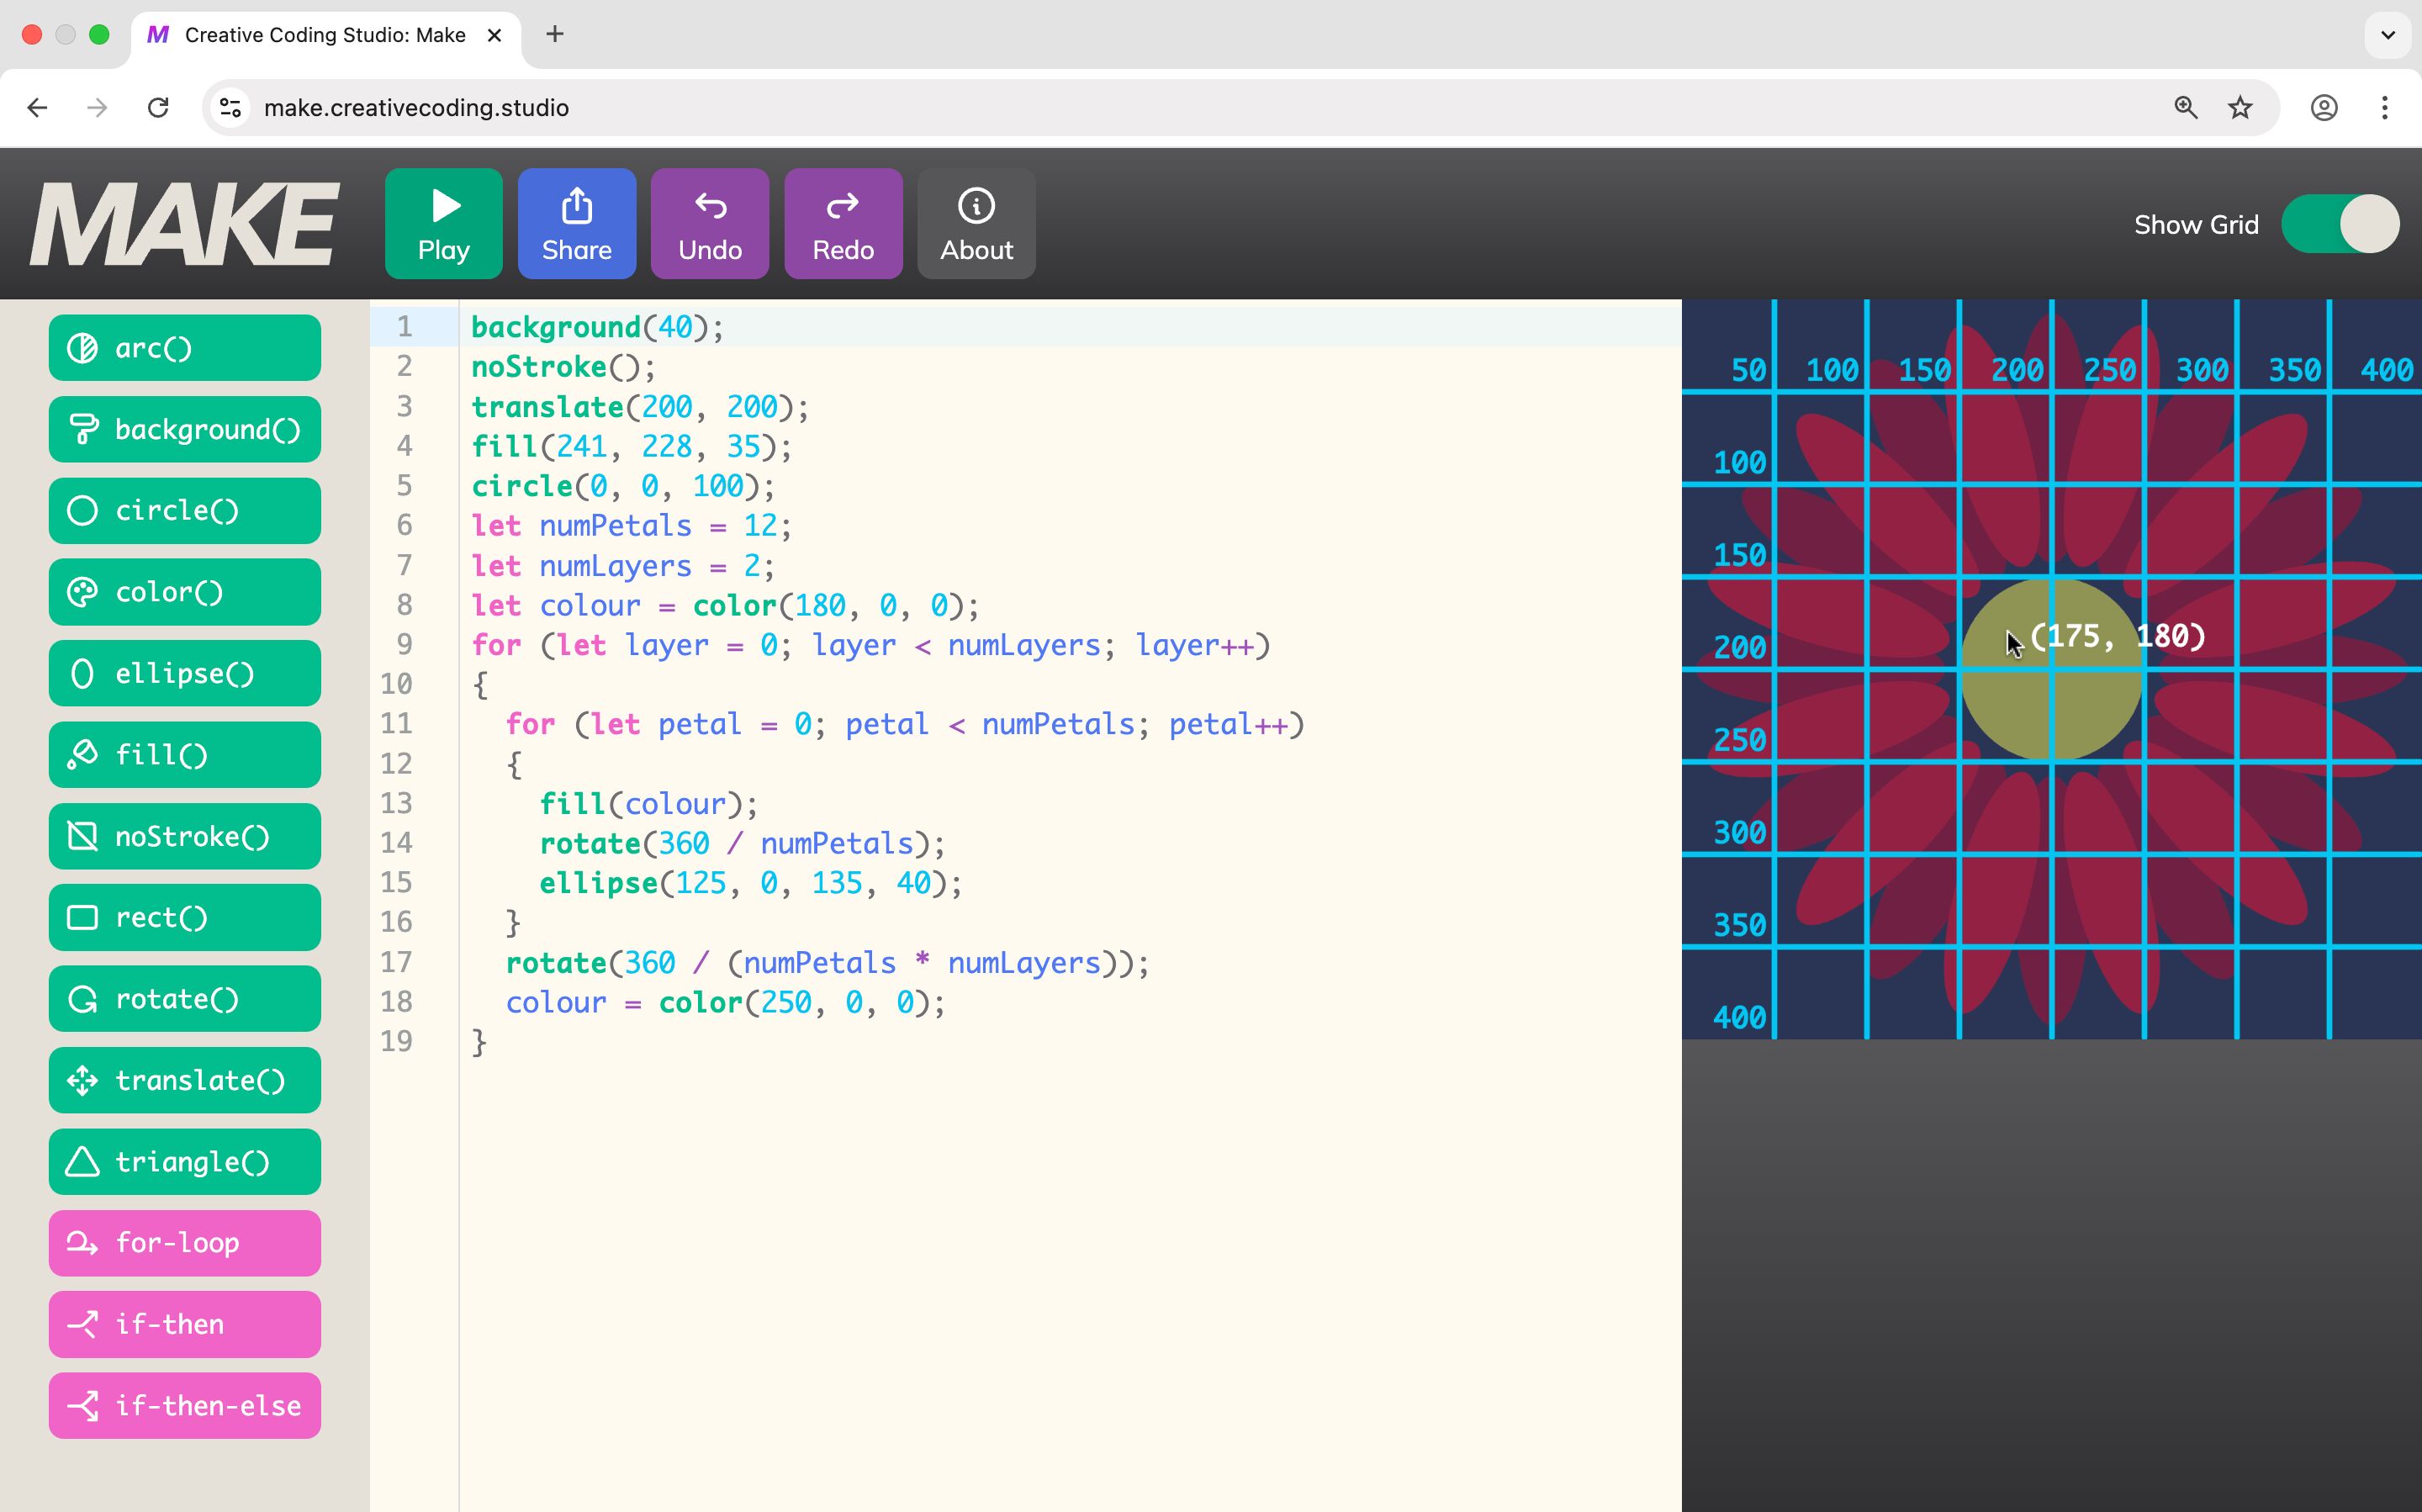Expand the browser tab list chevron

click(2387, 35)
